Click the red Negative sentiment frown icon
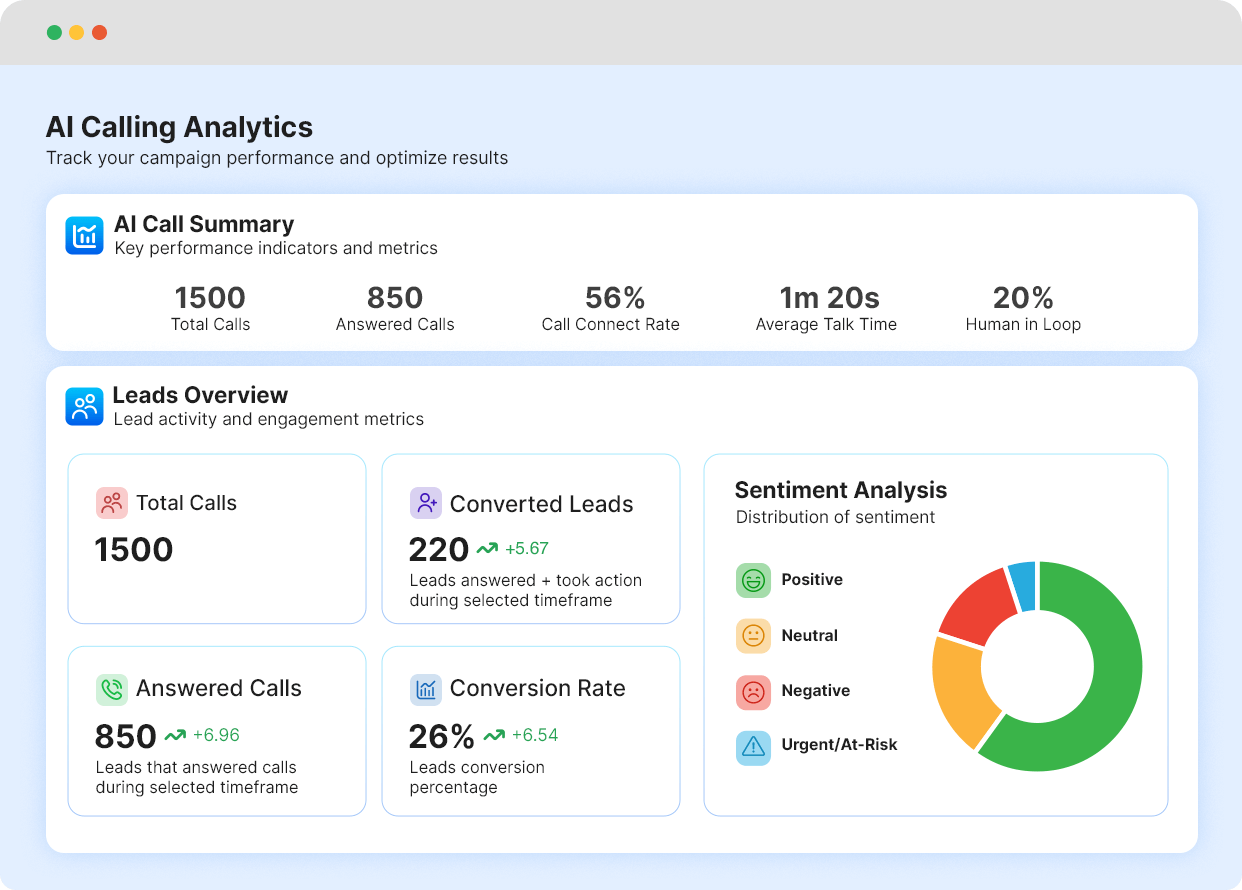 [753, 691]
